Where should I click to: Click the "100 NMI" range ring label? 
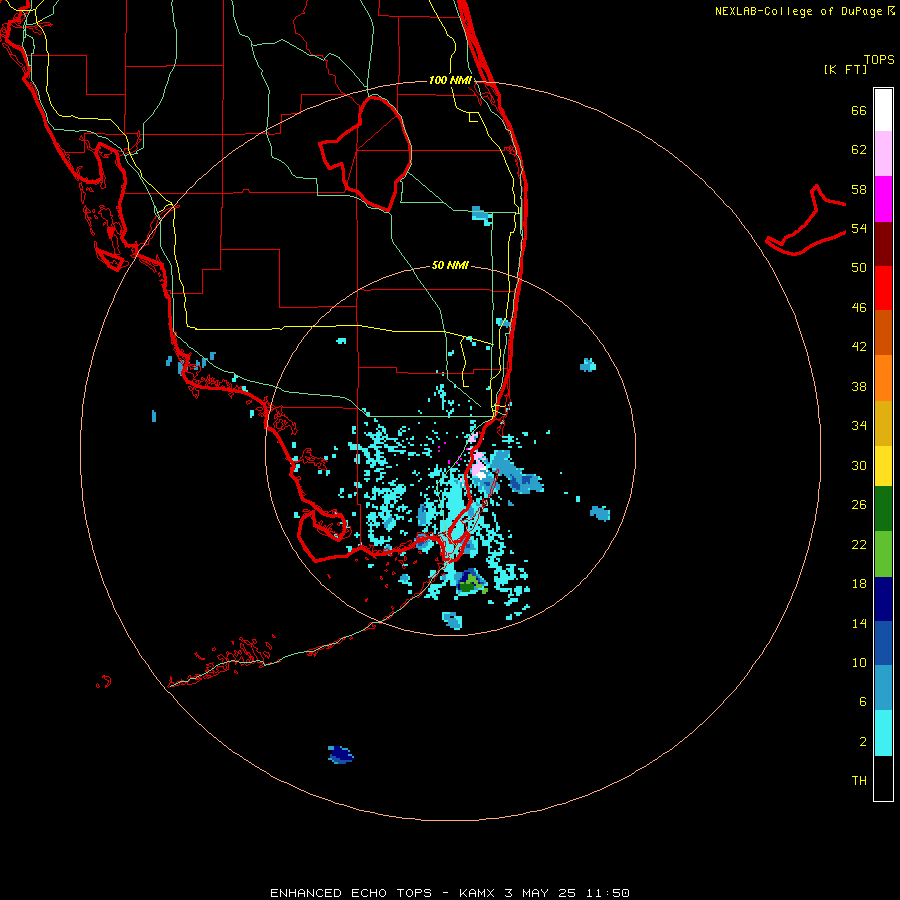(451, 80)
